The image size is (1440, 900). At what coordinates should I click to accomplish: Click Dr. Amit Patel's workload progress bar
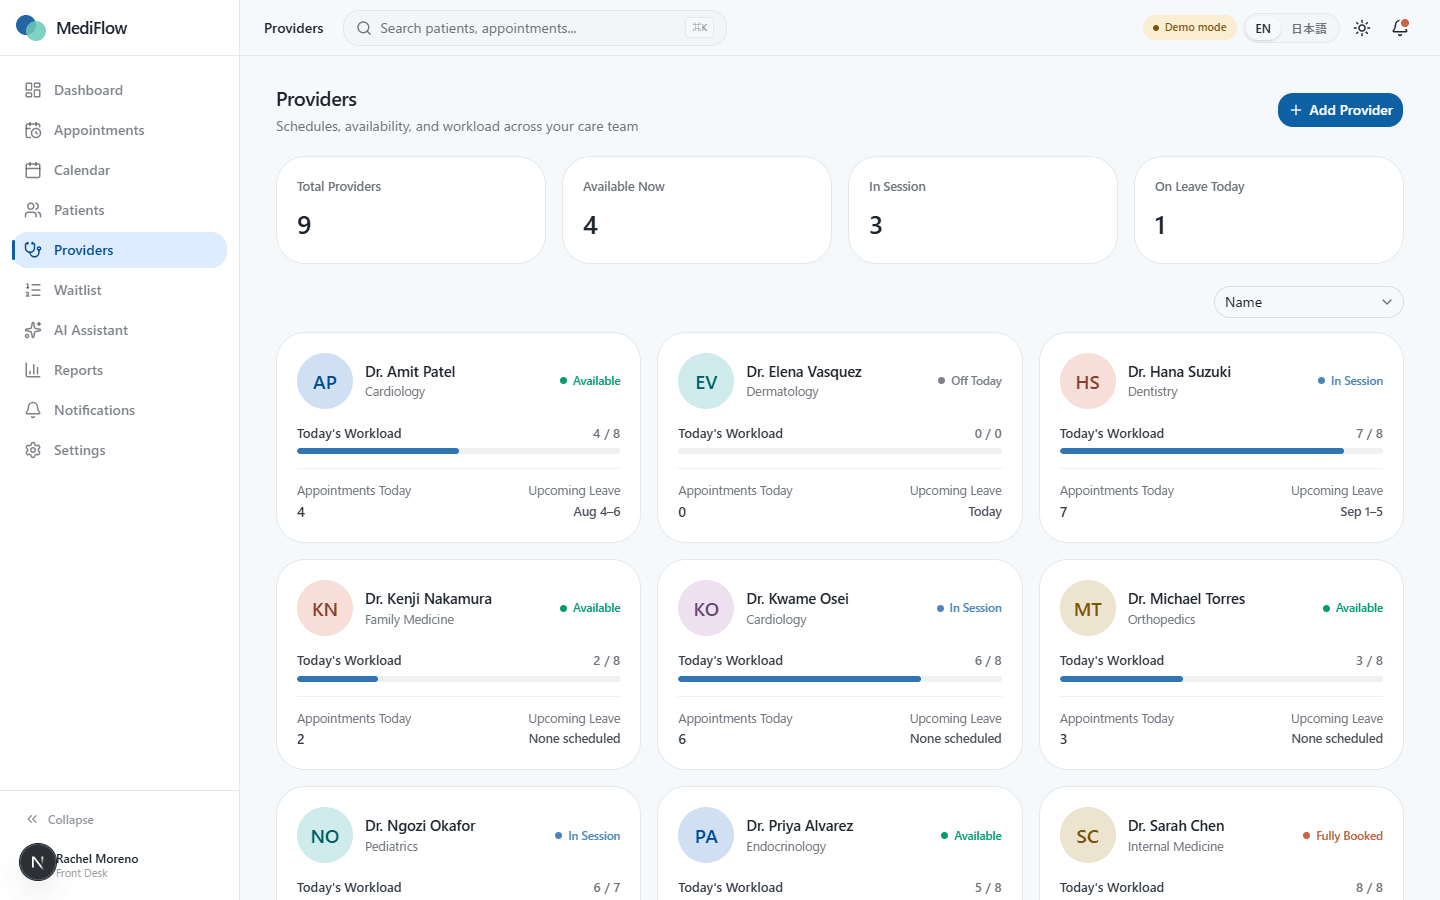458,451
